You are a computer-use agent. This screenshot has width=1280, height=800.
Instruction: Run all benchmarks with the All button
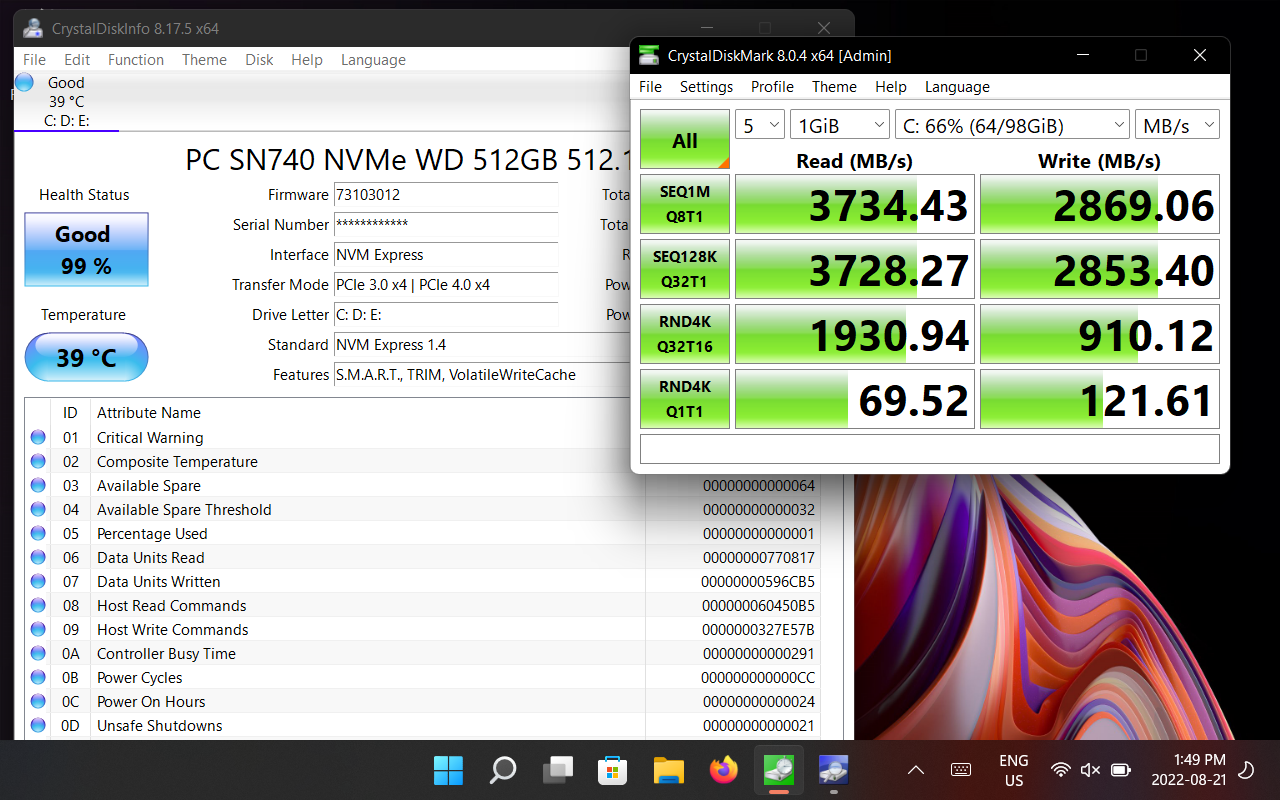click(684, 140)
